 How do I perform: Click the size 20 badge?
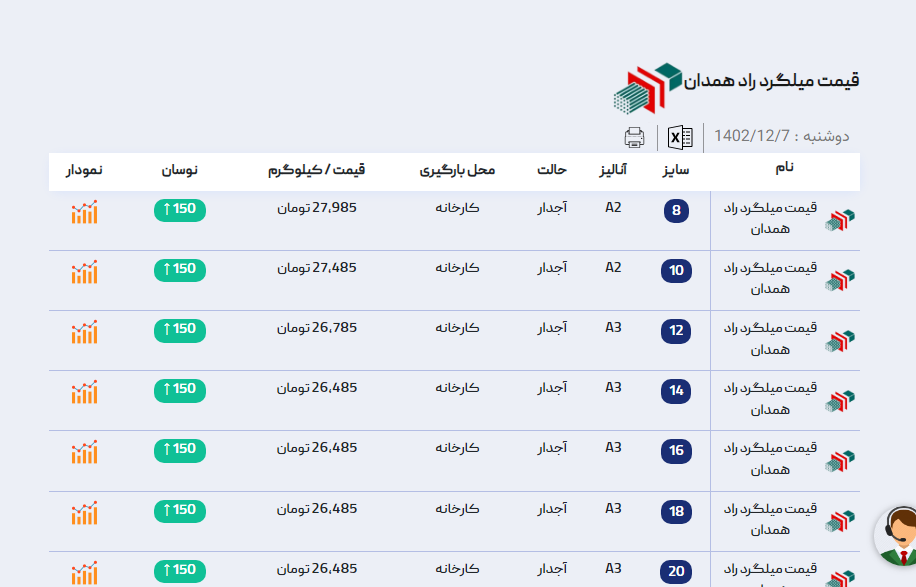[677, 571]
